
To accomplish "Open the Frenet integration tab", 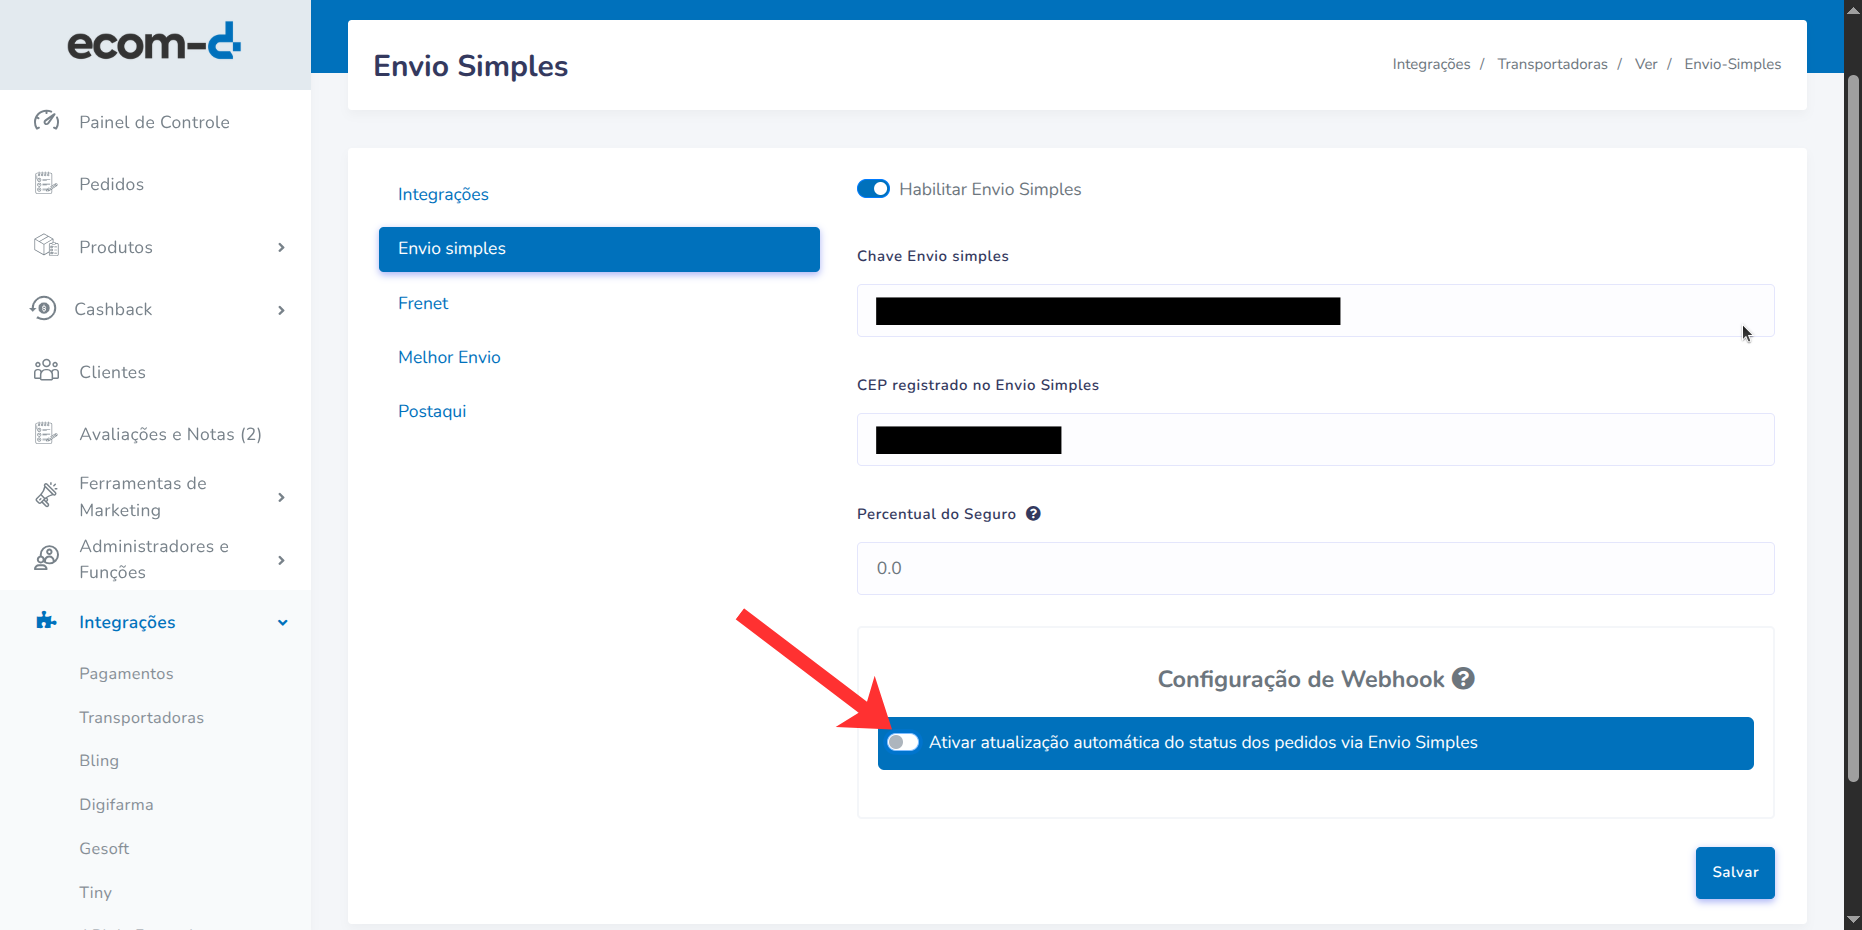I will coord(423,303).
